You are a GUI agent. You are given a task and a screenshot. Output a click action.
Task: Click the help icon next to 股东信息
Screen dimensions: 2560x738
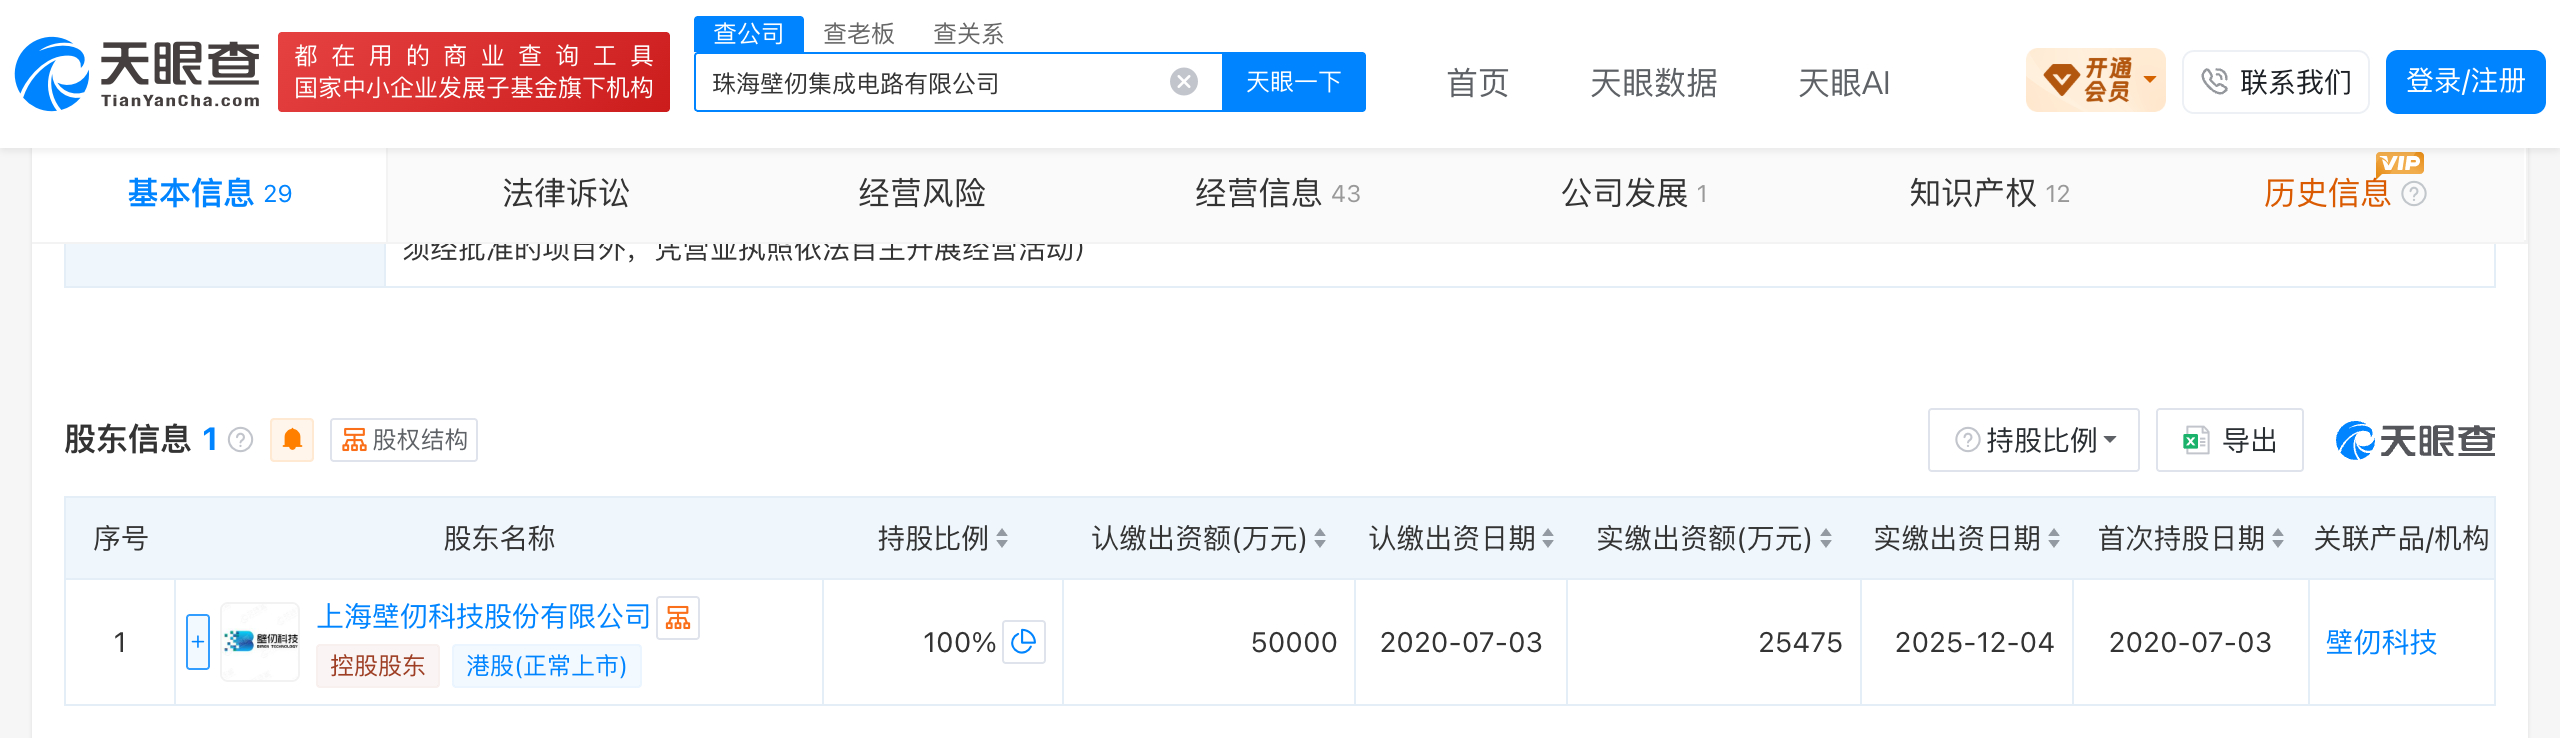[241, 440]
